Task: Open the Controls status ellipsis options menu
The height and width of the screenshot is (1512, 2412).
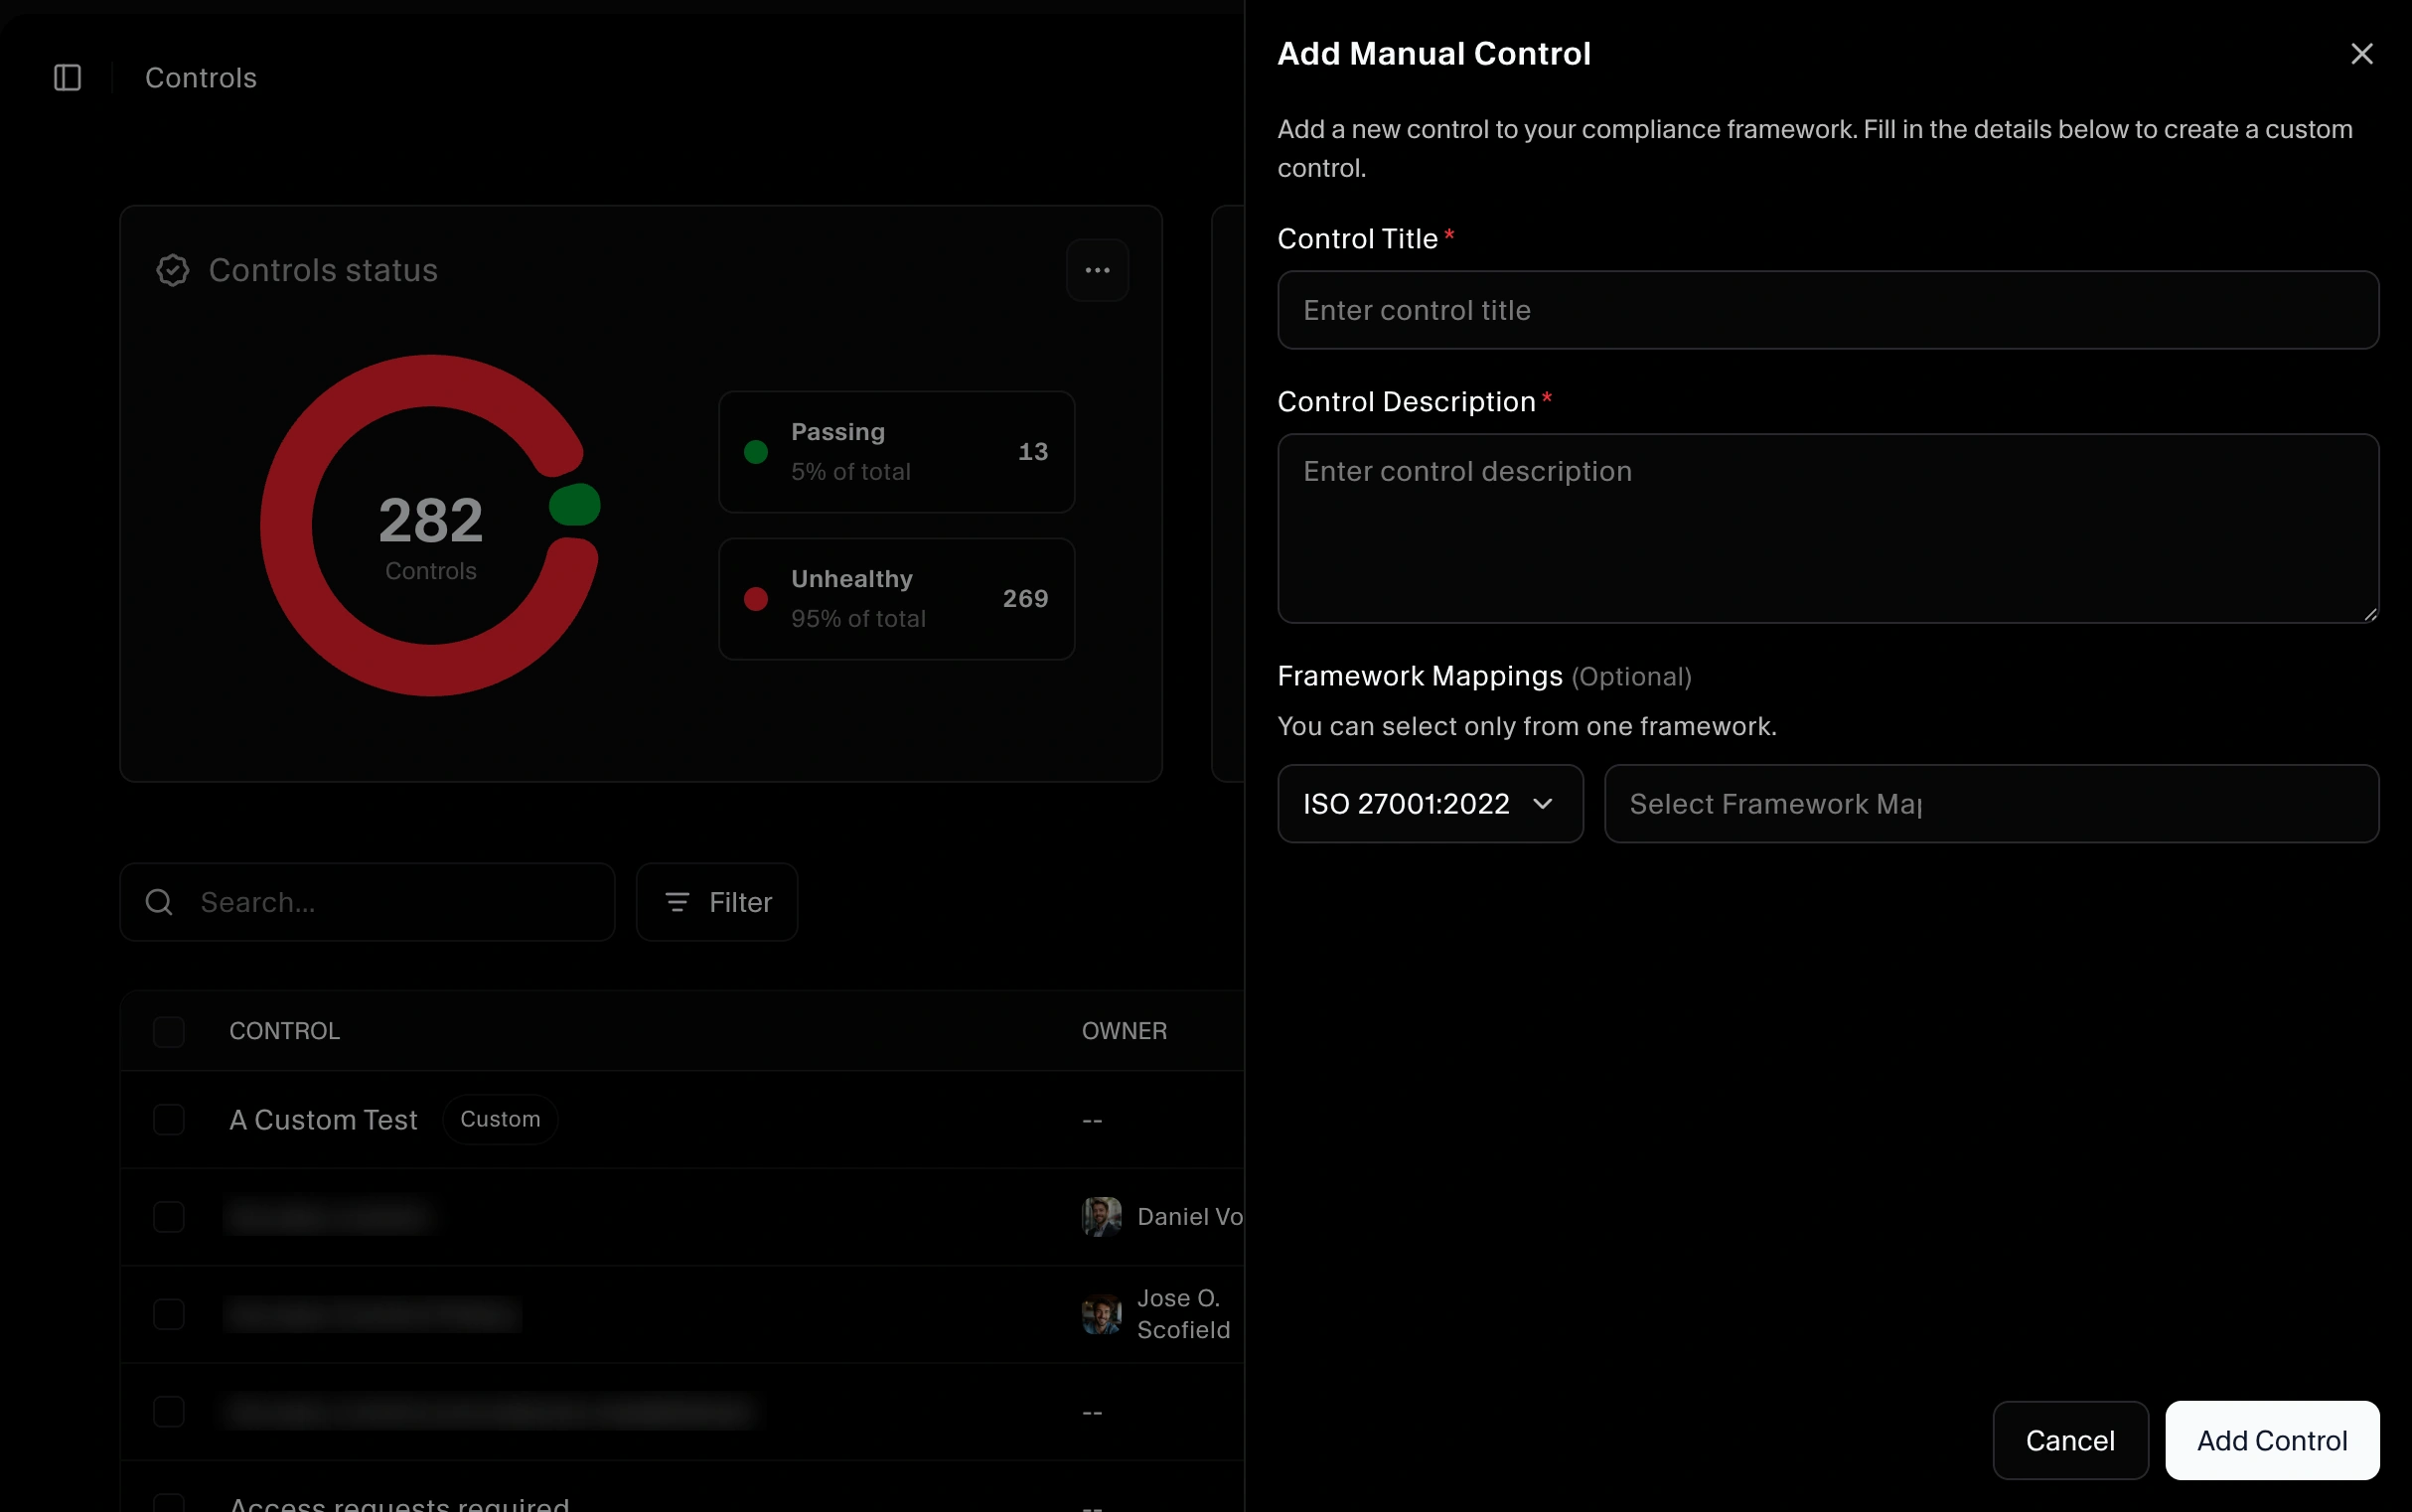Action: [x=1097, y=270]
